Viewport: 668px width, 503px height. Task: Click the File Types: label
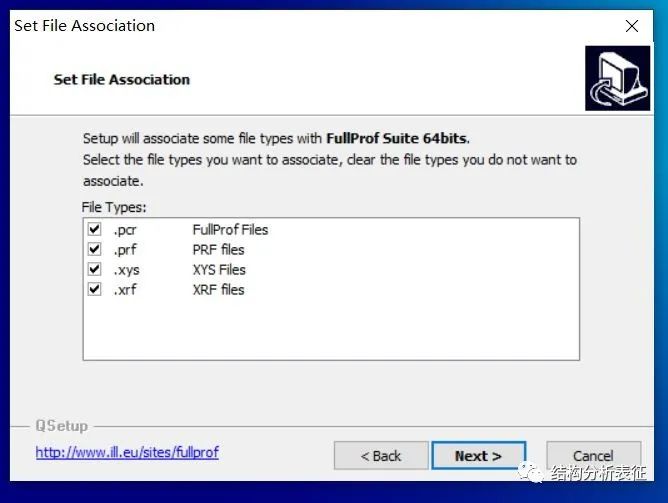[x=114, y=207]
